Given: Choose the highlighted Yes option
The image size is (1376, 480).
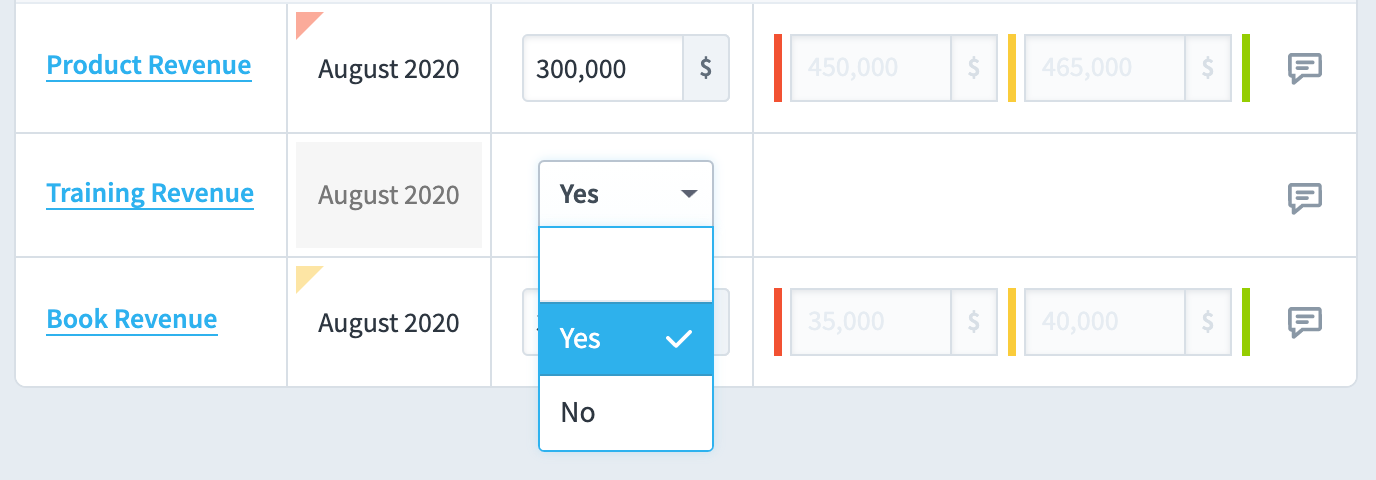Looking at the screenshot, I should pos(626,339).
